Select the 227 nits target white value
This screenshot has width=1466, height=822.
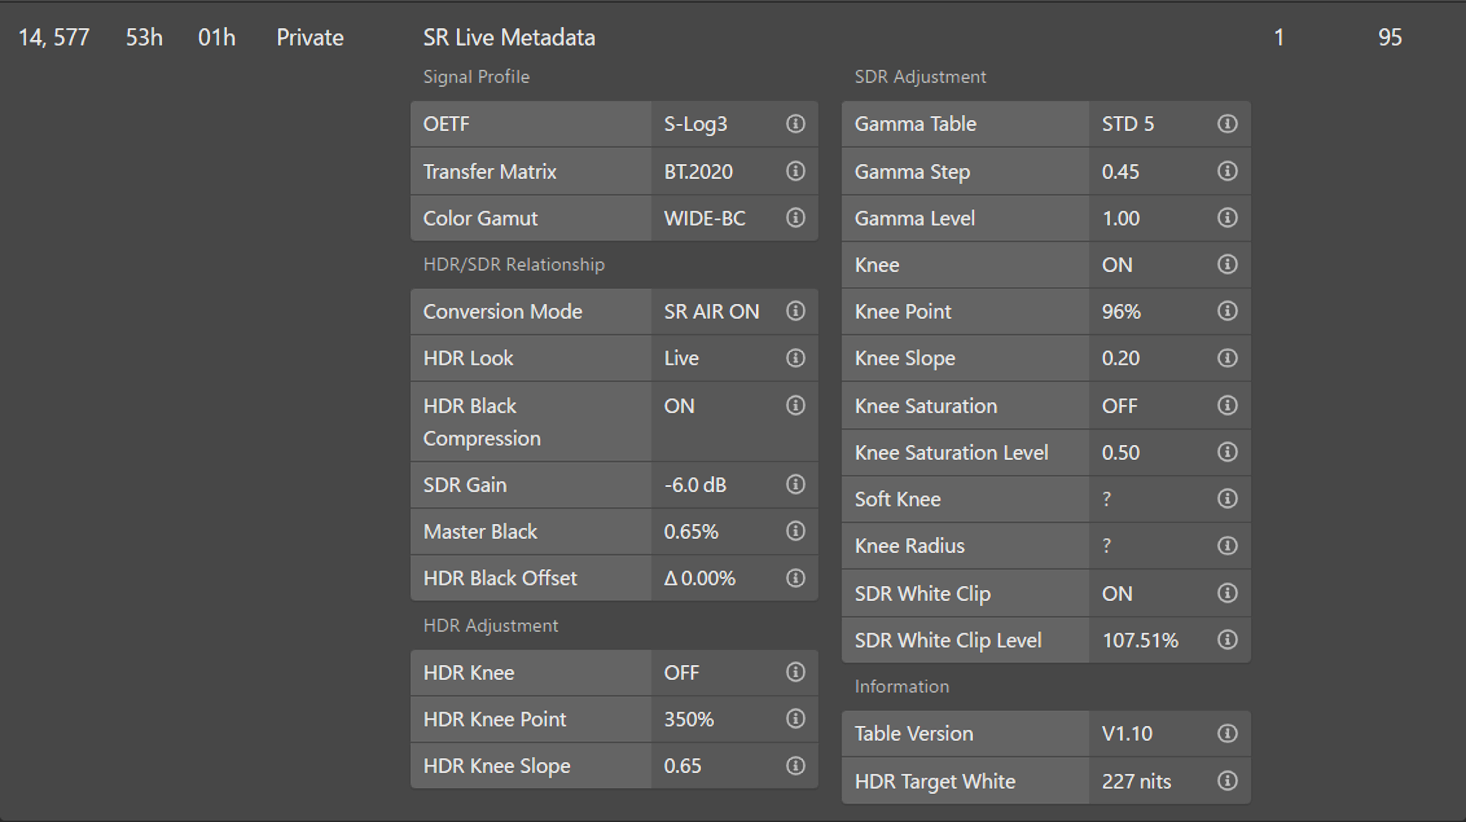[x=1136, y=781]
